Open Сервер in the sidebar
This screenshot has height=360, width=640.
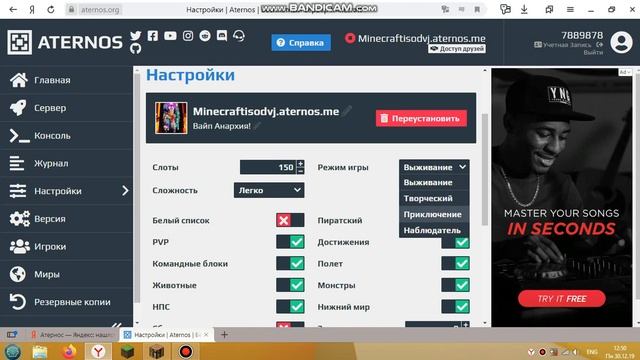pos(66,108)
